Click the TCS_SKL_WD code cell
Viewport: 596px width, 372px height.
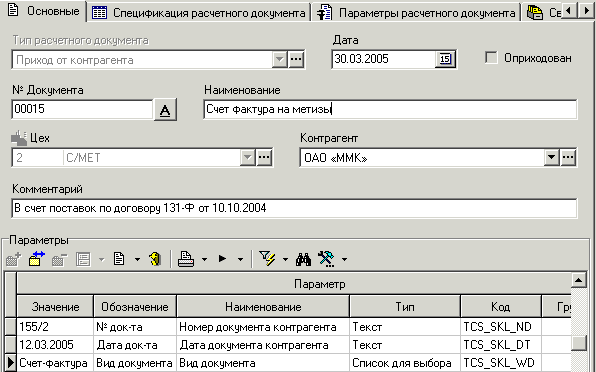coord(501,363)
